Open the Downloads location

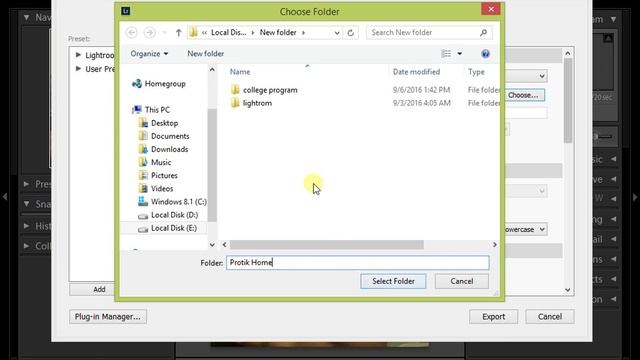(x=169, y=149)
